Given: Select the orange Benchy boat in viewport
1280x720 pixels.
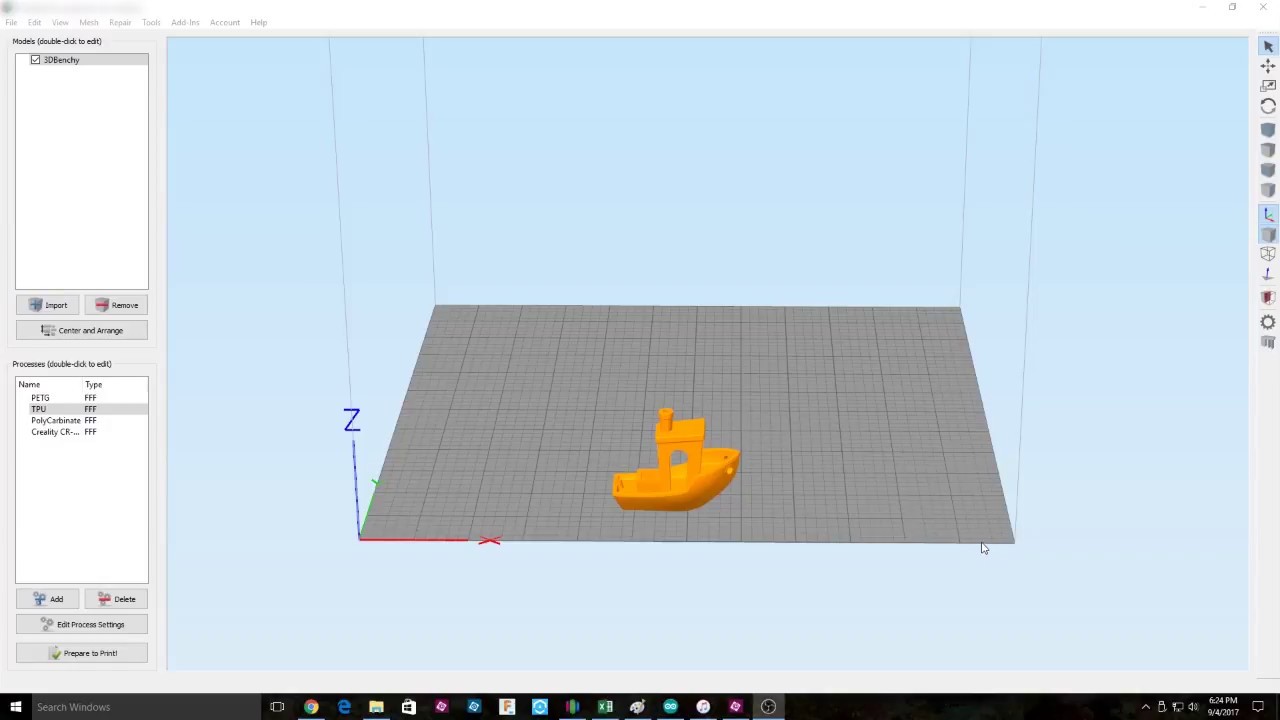Looking at the screenshot, I should click(677, 465).
